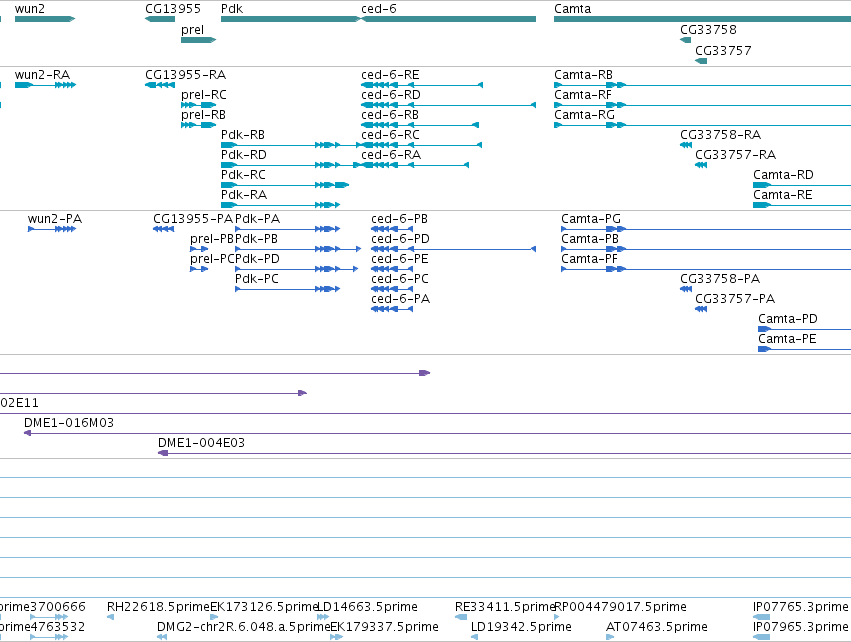The width and height of the screenshot is (851, 642).
Task: Click the CG33758-PA protein feature
Action: coord(686,289)
